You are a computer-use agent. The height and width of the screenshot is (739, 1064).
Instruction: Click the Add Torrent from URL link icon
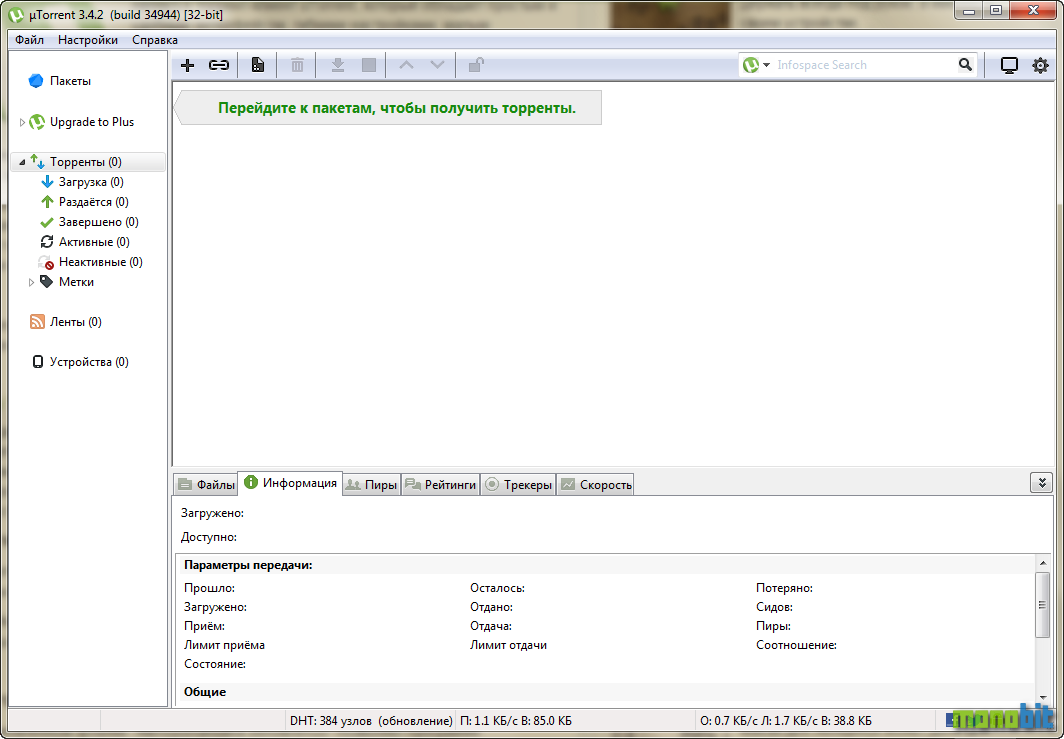point(218,65)
